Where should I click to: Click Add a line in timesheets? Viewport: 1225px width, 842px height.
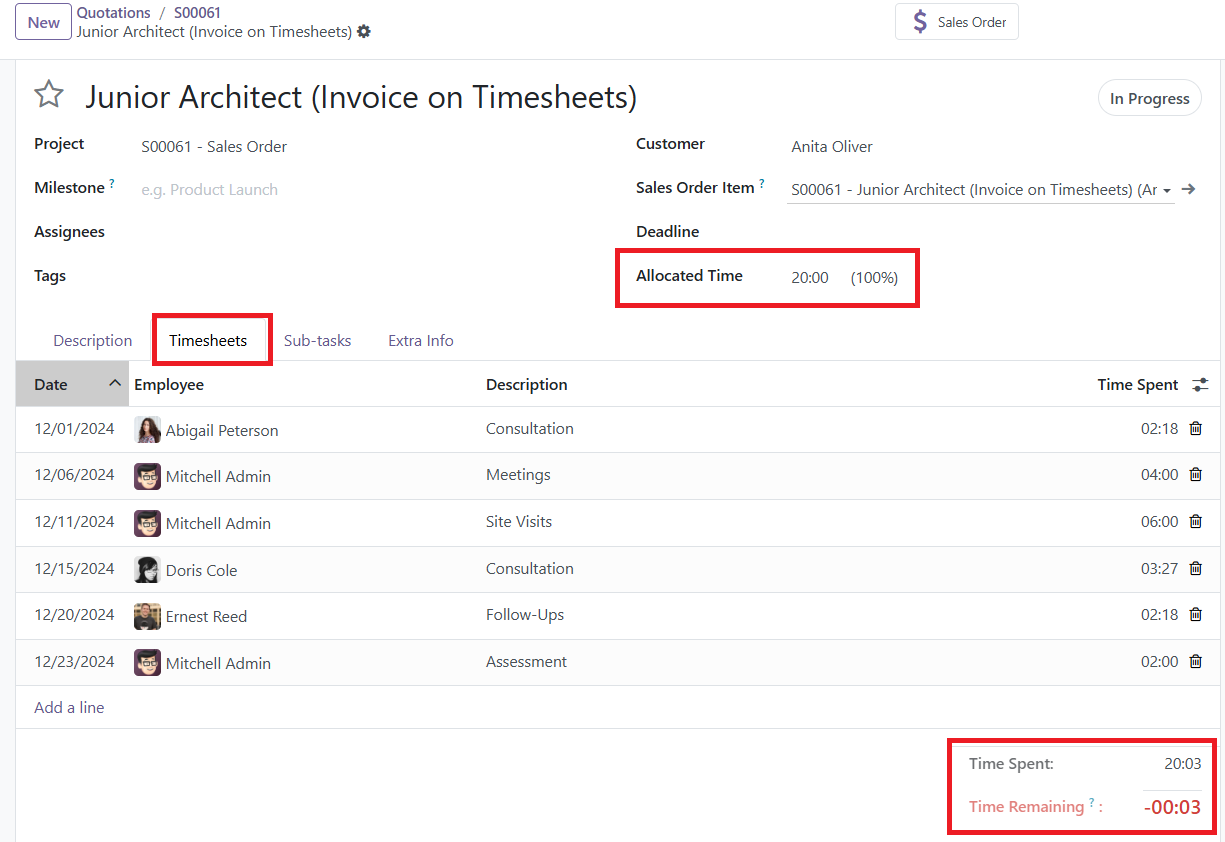coord(69,708)
